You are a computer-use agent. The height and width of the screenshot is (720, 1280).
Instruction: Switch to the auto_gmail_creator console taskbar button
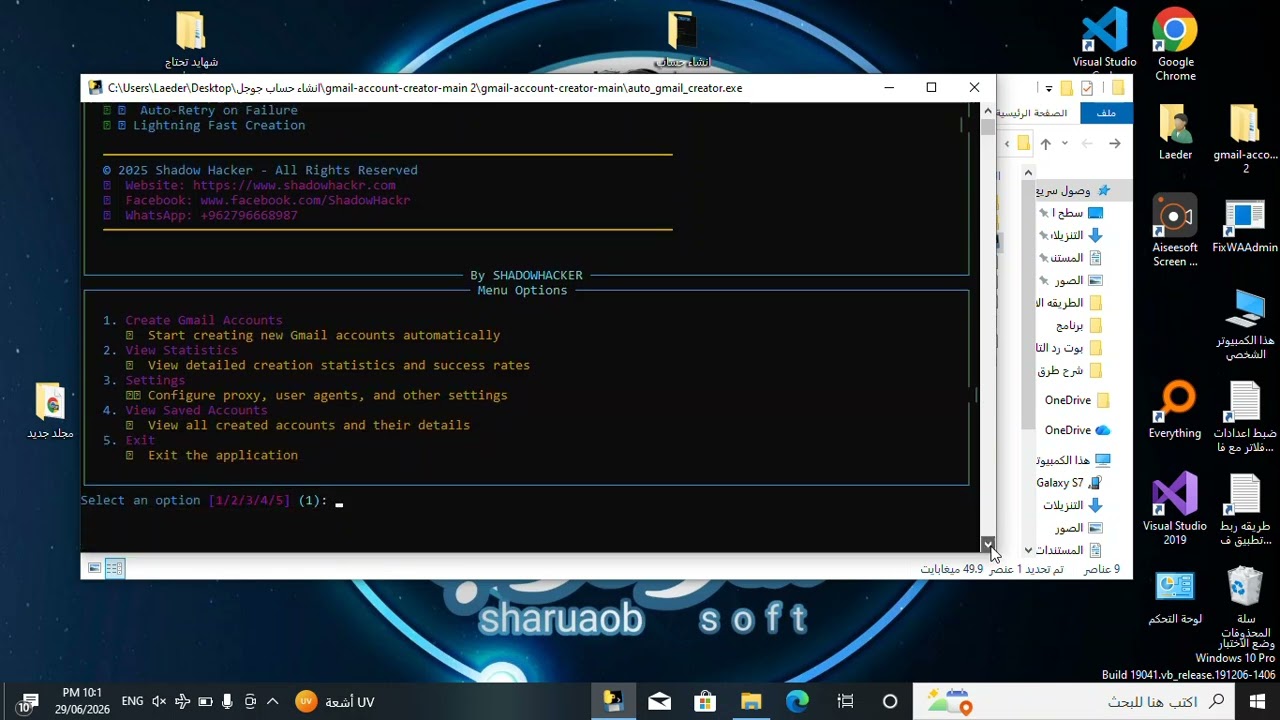tap(612, 701)
